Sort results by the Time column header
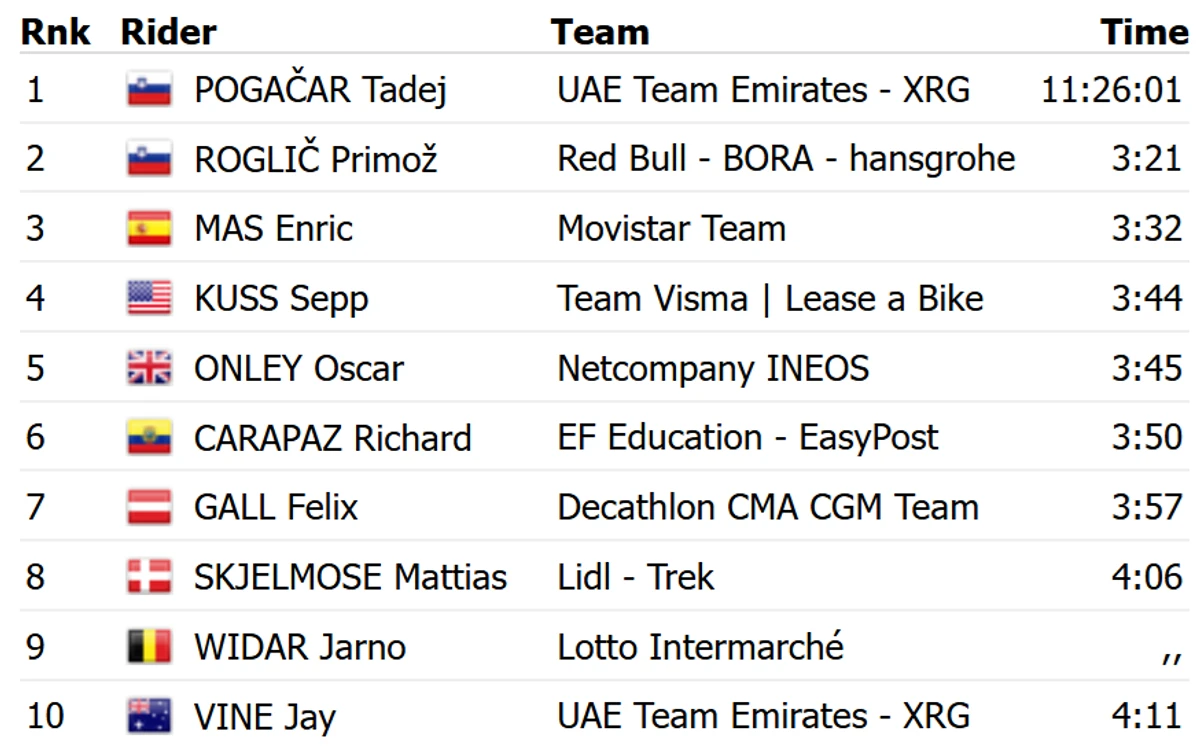1200x747 pixels. pos(1145,32)
